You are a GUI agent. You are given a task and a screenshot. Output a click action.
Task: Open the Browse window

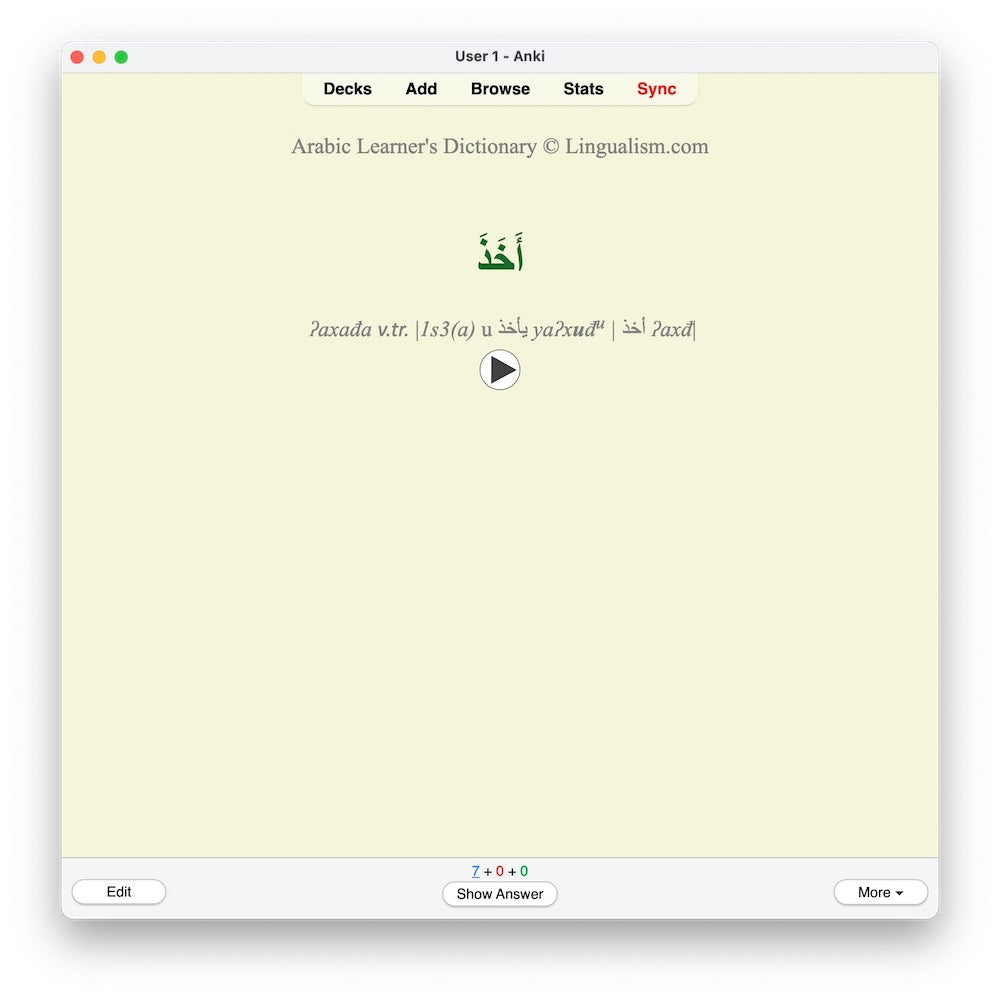(x=500, y=89)
